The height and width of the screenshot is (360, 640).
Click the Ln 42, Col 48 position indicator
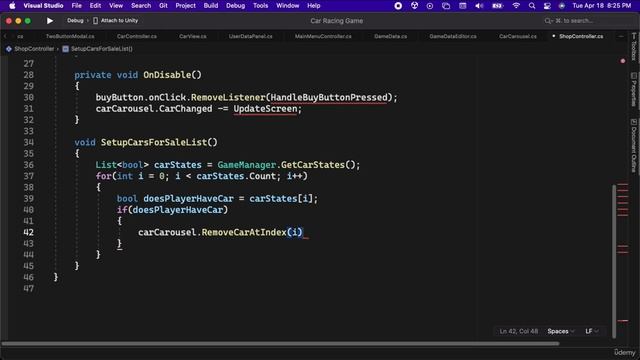tap(519, 331)
